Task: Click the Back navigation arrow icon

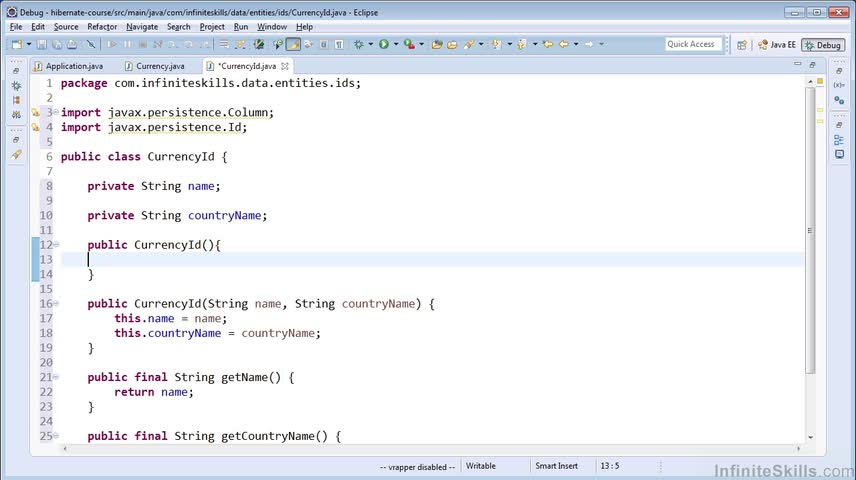Action: click(x=564, y=44)
